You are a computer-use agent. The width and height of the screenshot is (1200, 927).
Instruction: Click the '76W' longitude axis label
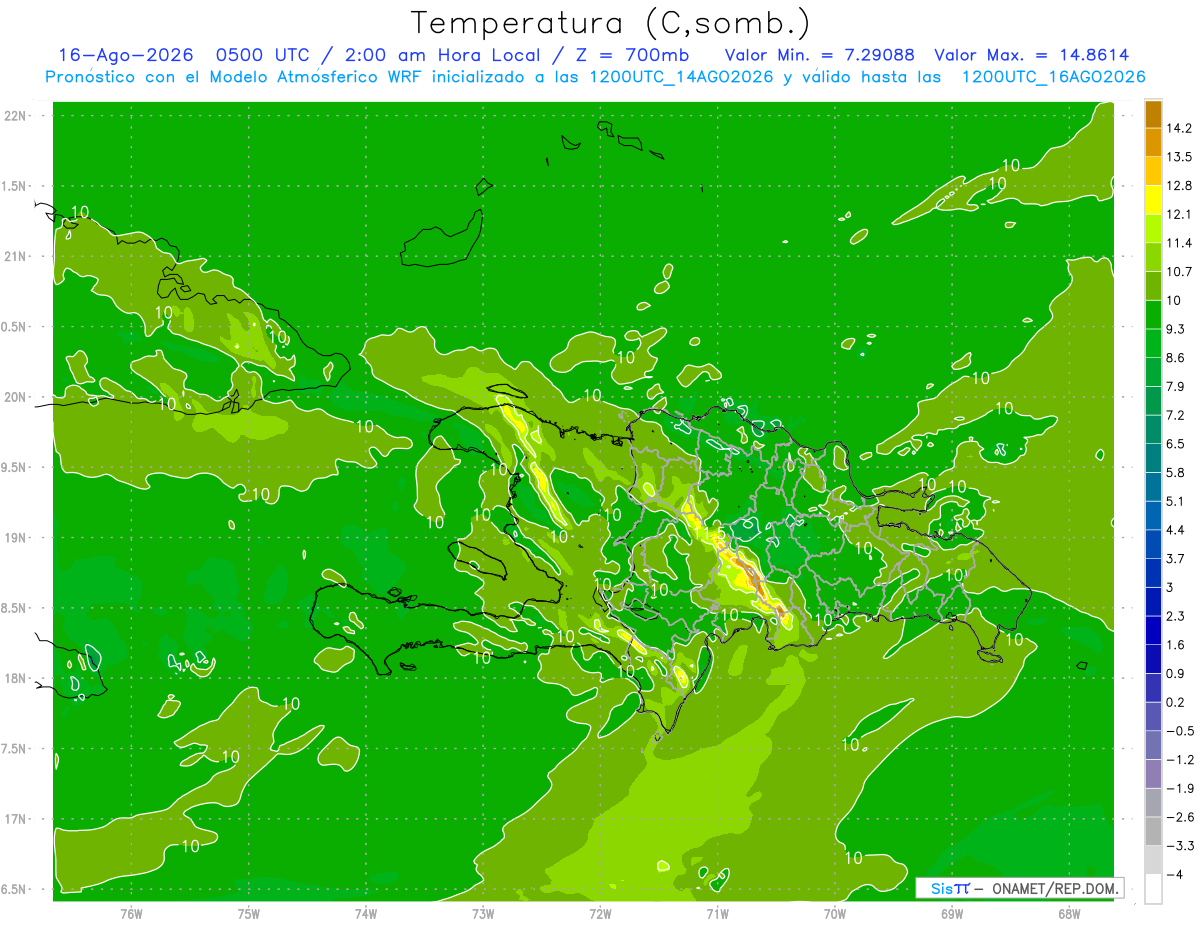point(131,914)
